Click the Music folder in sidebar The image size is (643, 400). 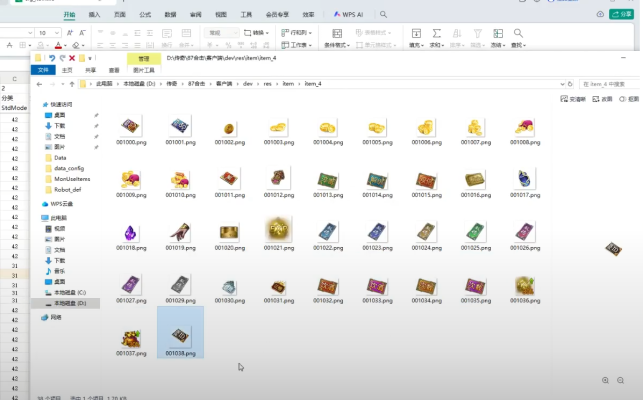coord(60,271)
